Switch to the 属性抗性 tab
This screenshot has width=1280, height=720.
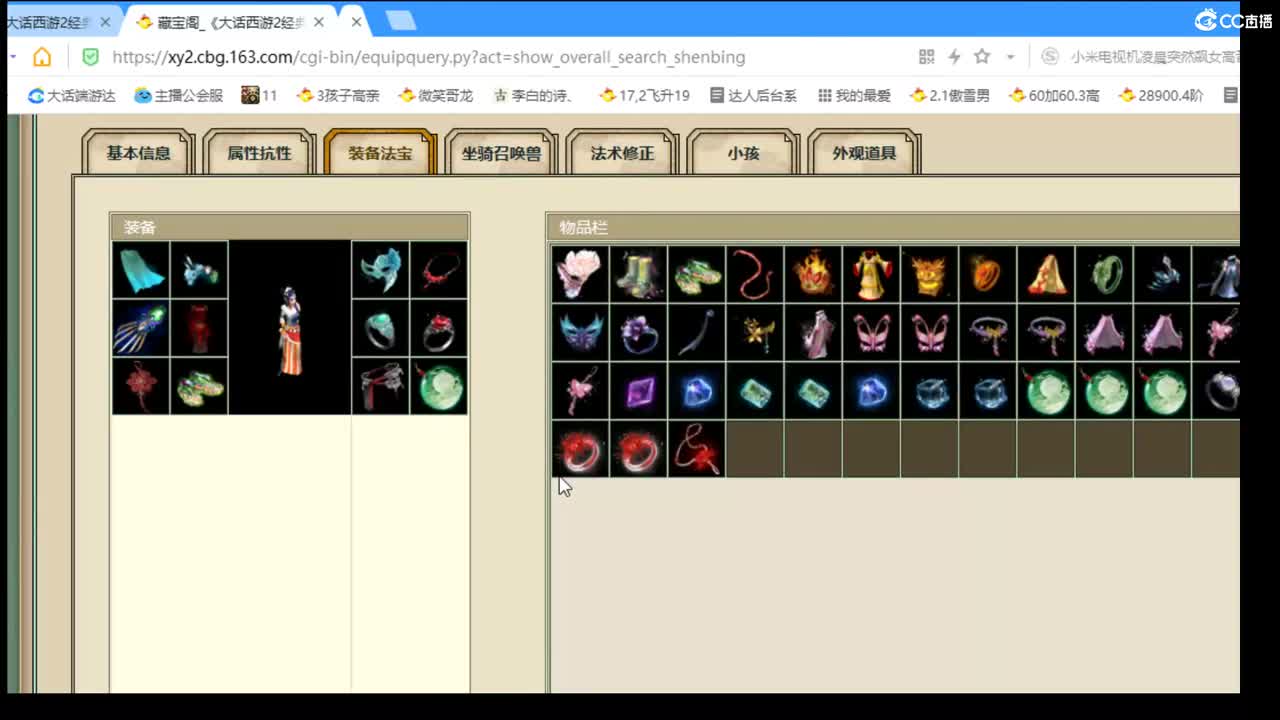259,153
